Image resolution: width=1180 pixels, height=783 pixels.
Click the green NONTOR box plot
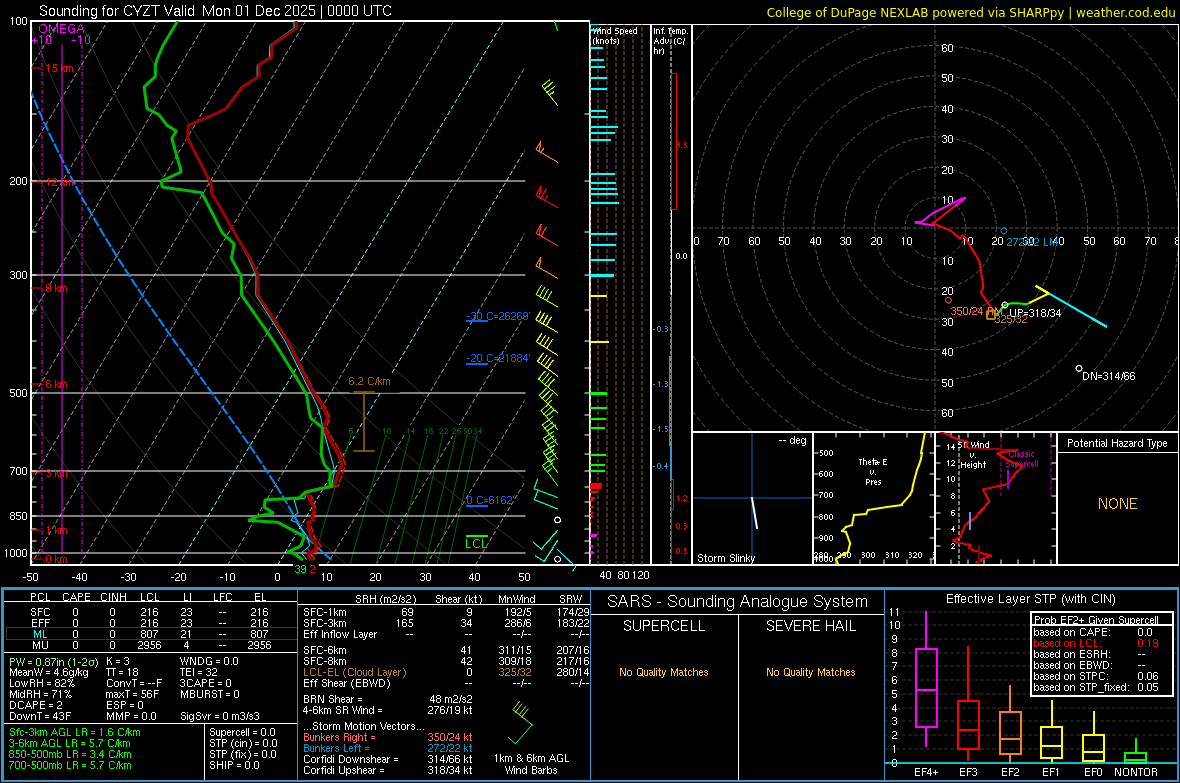pos(1136,753)
